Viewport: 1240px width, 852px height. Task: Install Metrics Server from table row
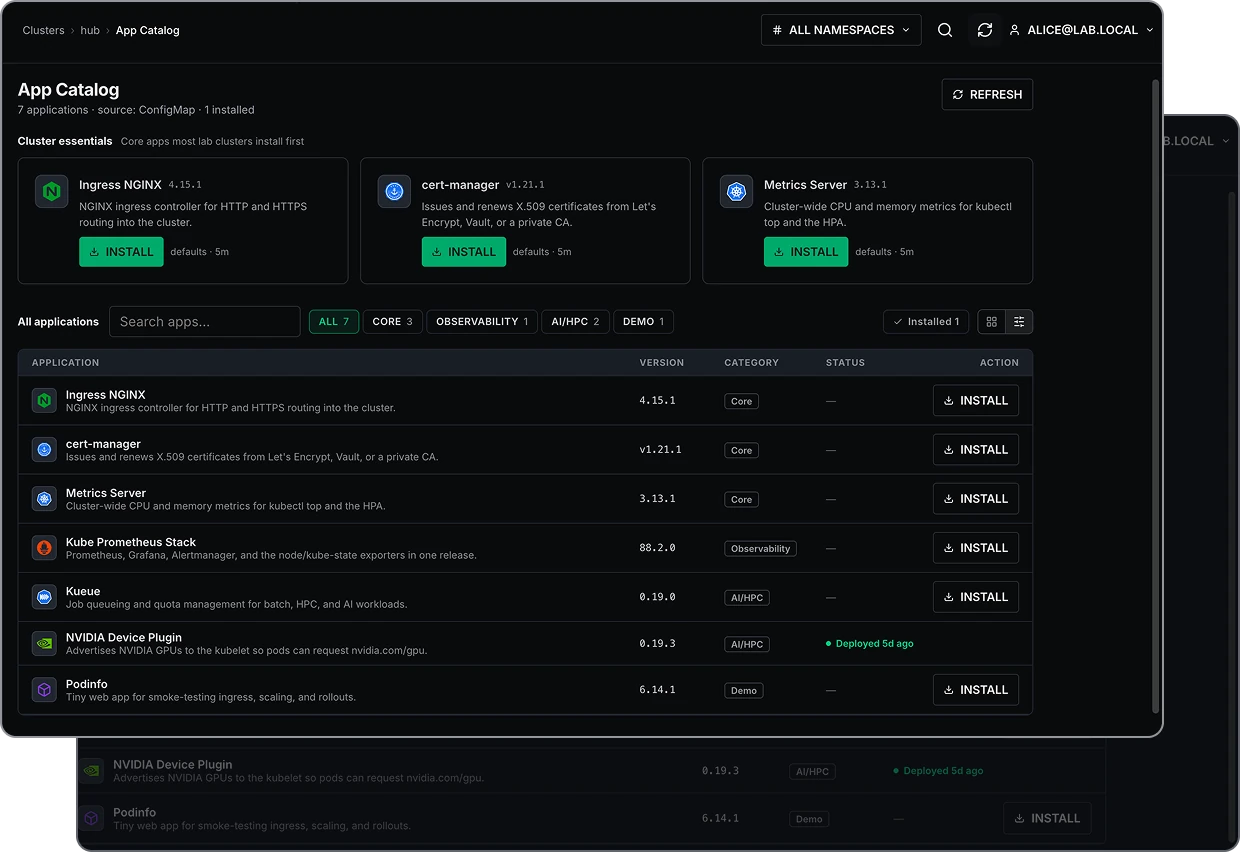(976, 498)
